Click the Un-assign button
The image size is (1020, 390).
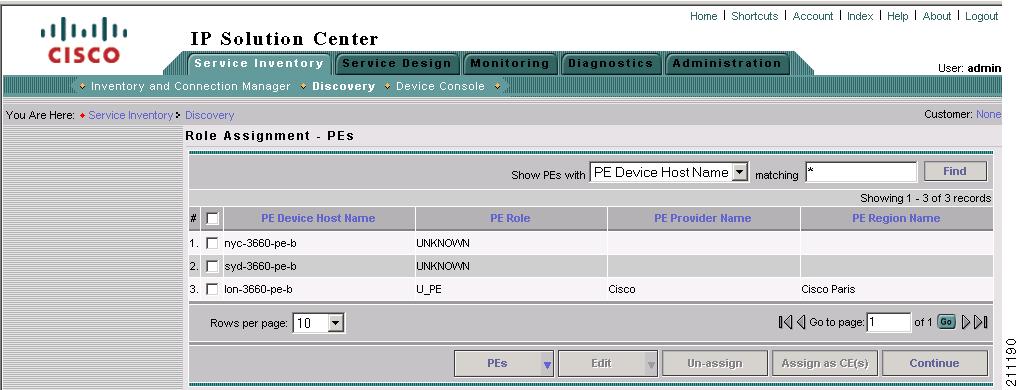click(x=715, y=363)
